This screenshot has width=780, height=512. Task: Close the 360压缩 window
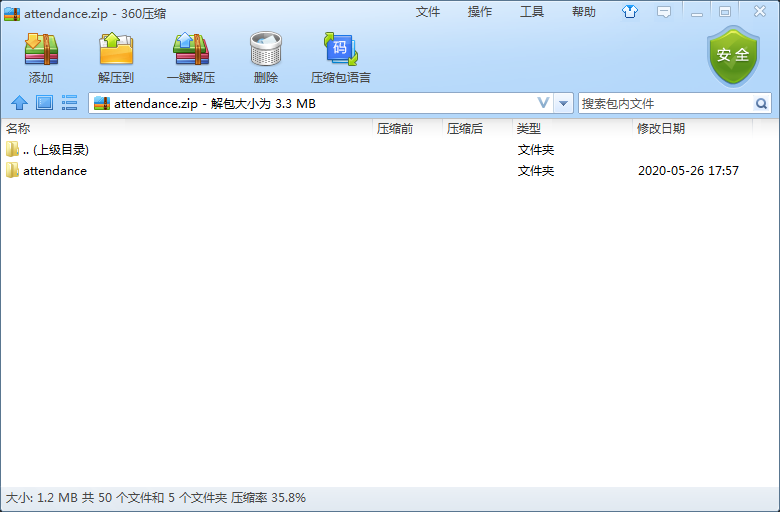tap(760, 11)
